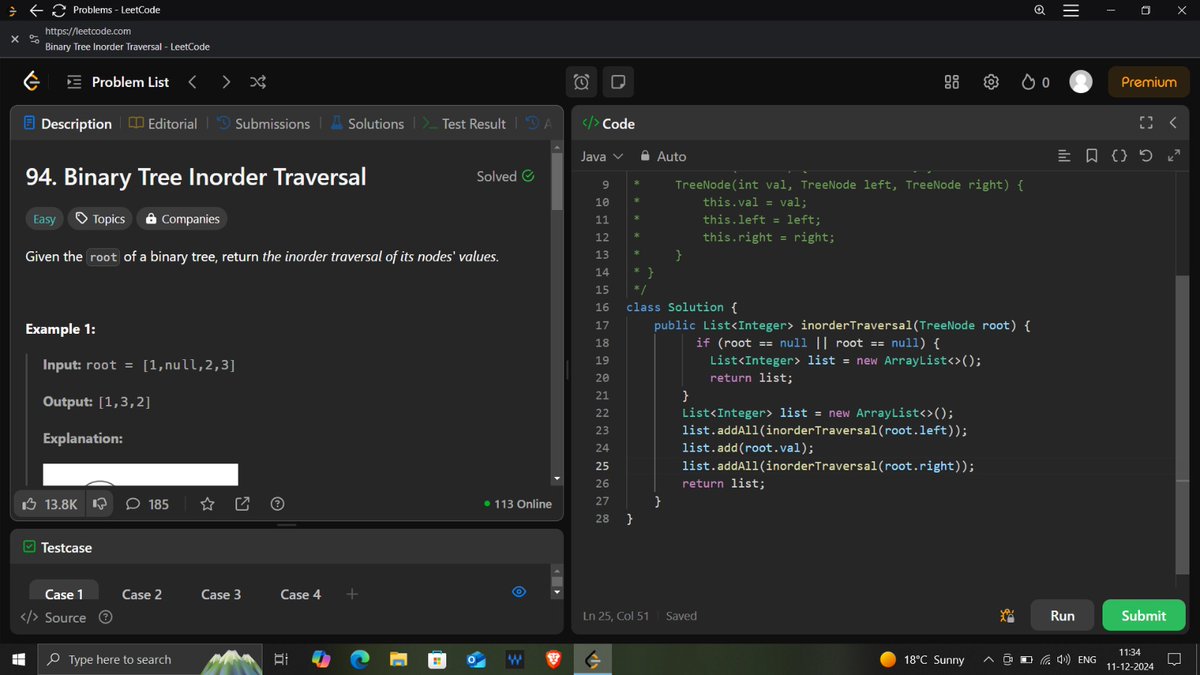The height and width of the screenshot is (675, 1200).
Task: Click the Run button
Action: pyautogui.click(x=1063, y=616)
